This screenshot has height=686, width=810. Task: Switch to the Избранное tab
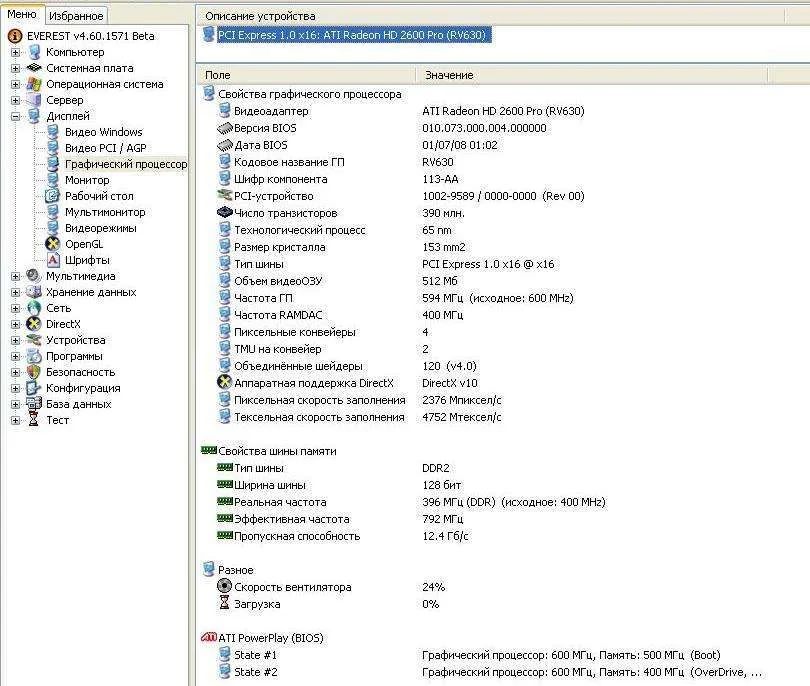pos(76,16)
